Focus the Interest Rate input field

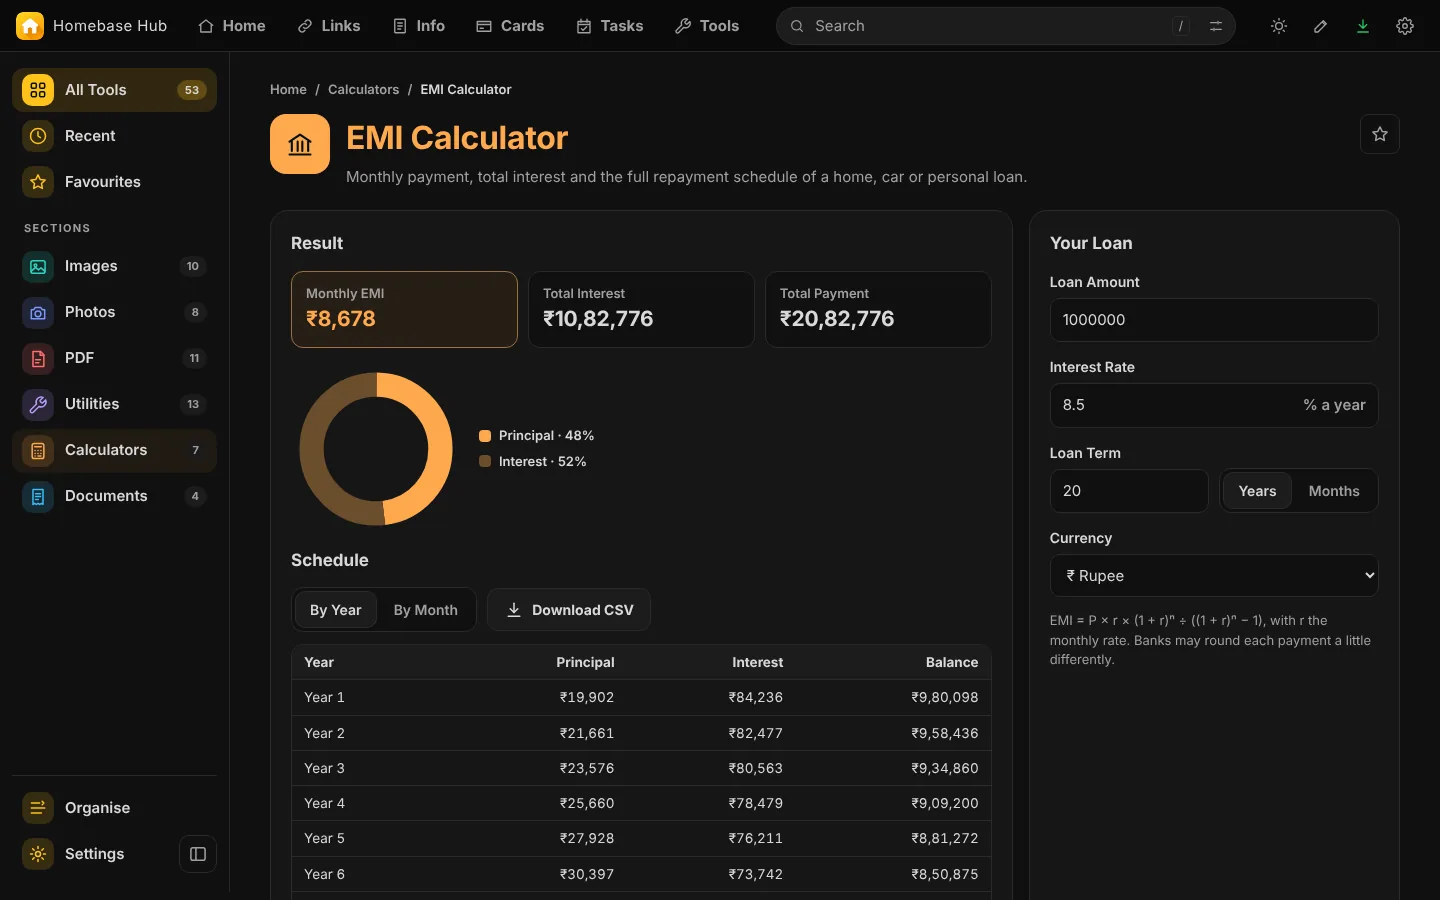pos(1214,405)
